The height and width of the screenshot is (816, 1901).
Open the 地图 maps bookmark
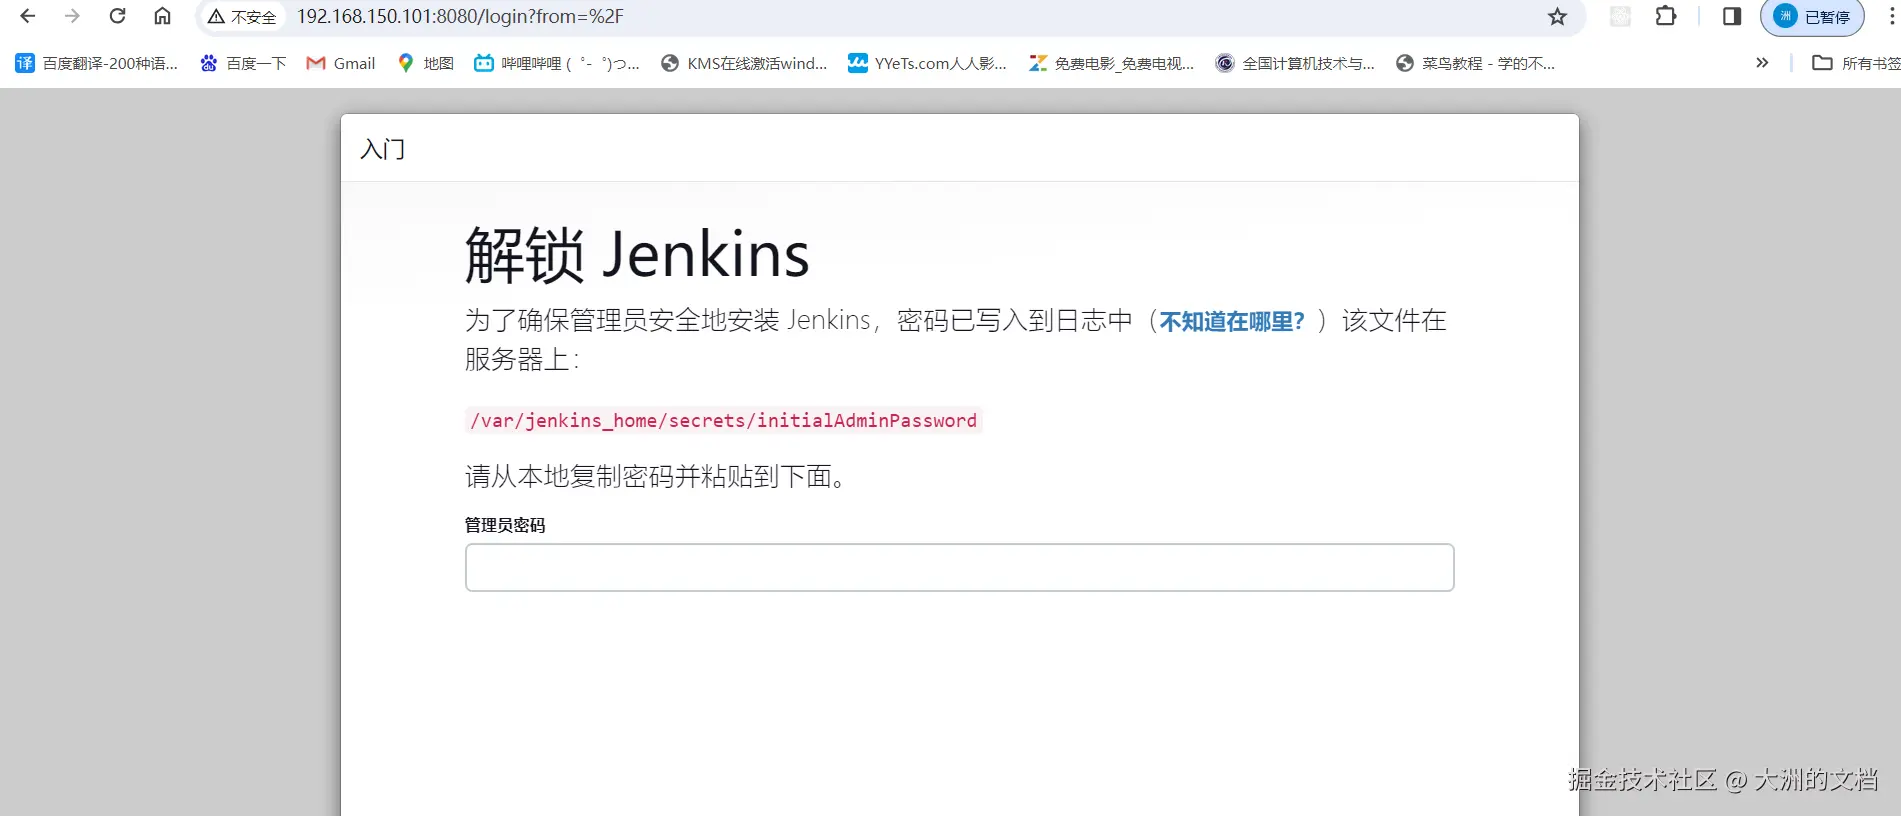click(426, 63)
